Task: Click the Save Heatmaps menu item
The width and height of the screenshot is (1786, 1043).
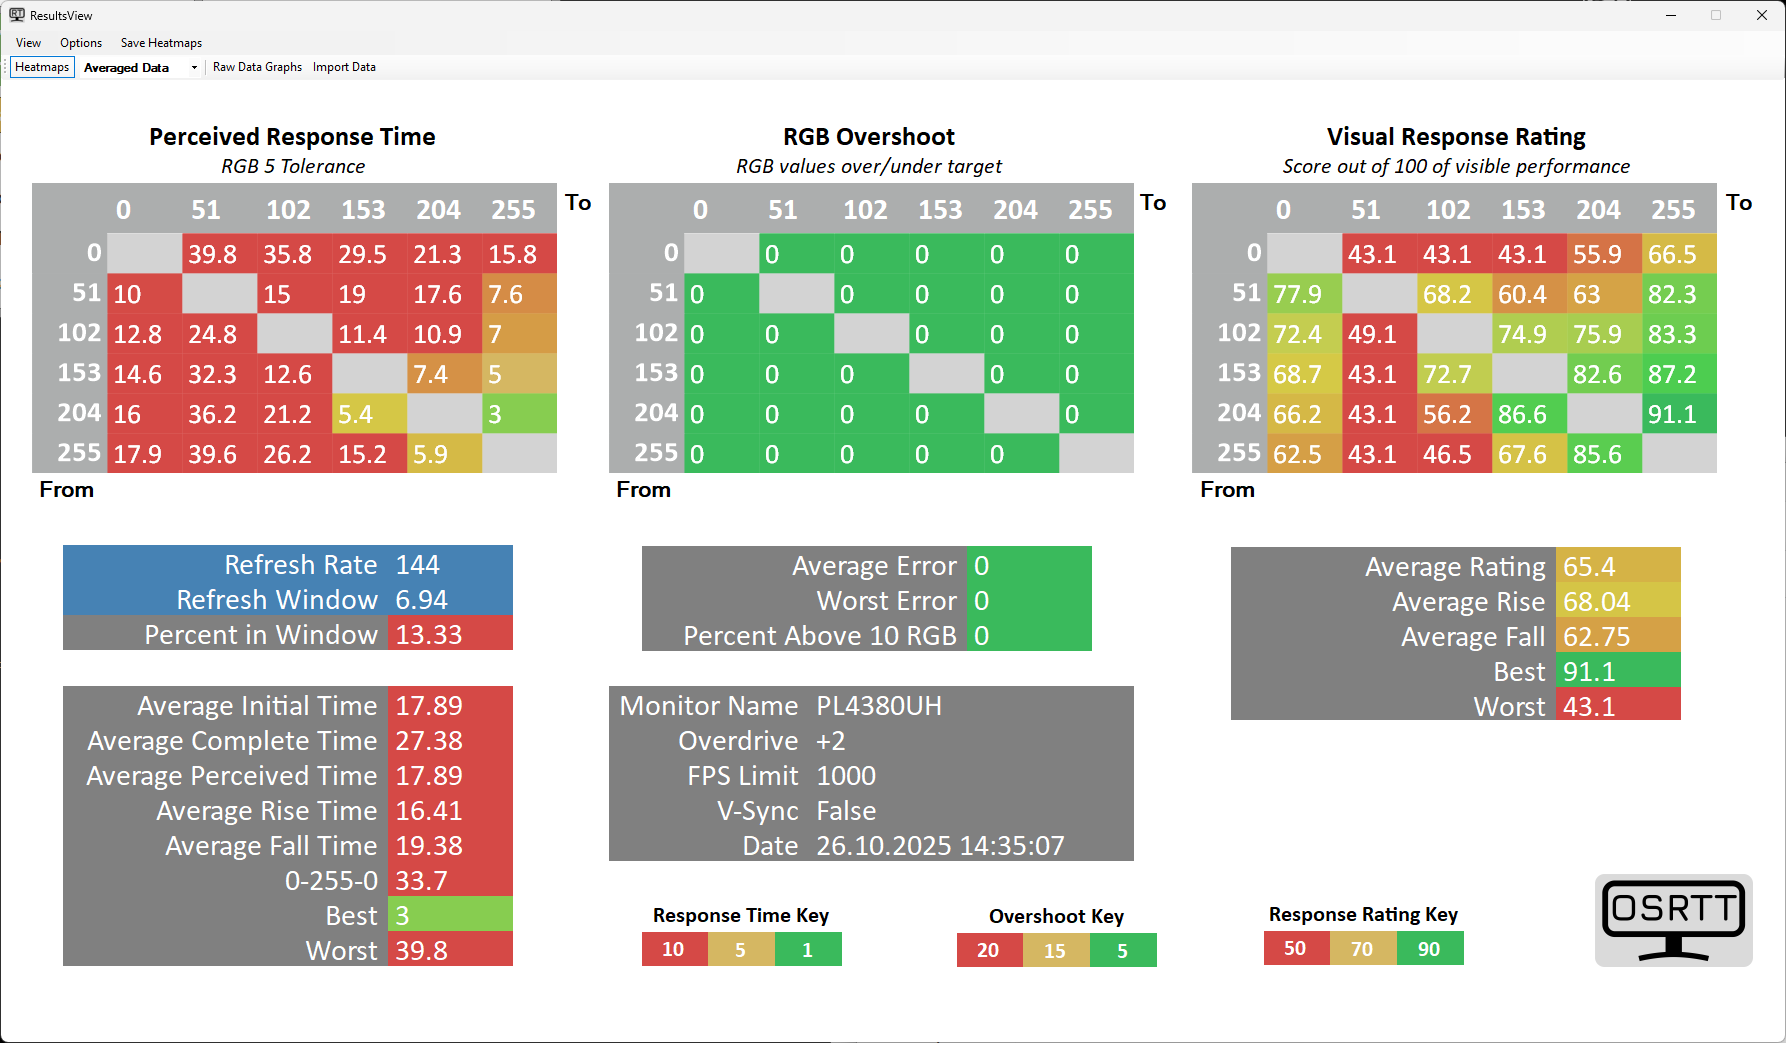Action: tap(161, 43)
